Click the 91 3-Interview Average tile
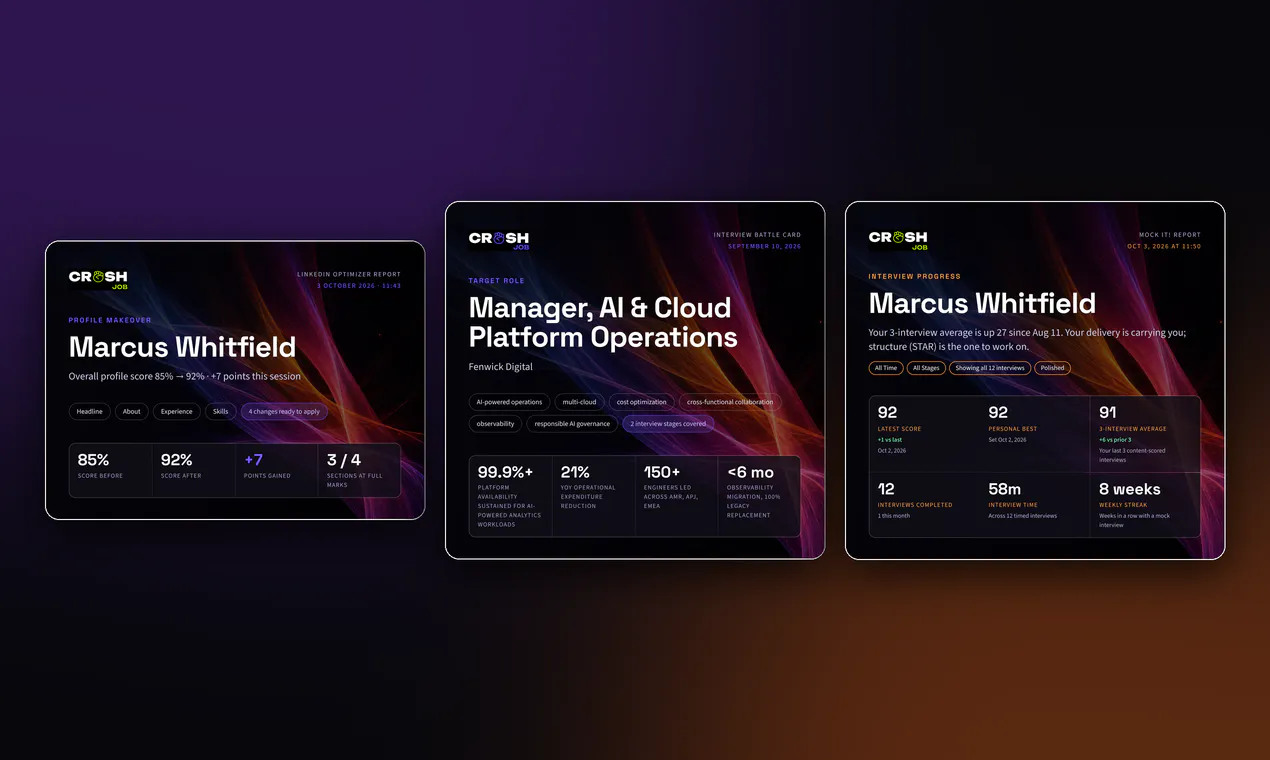 (1145, 434)
